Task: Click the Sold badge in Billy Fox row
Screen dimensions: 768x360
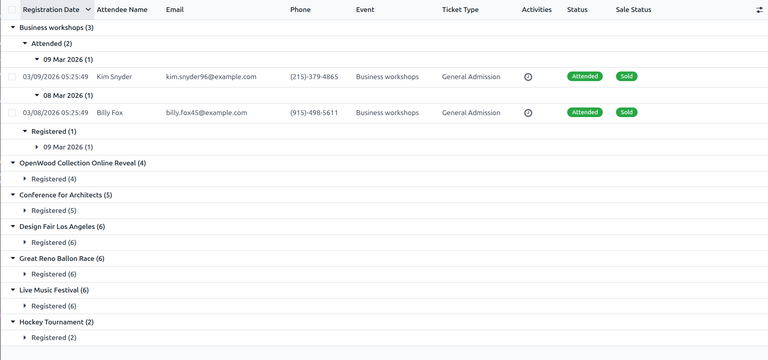Action: point(626,113)
